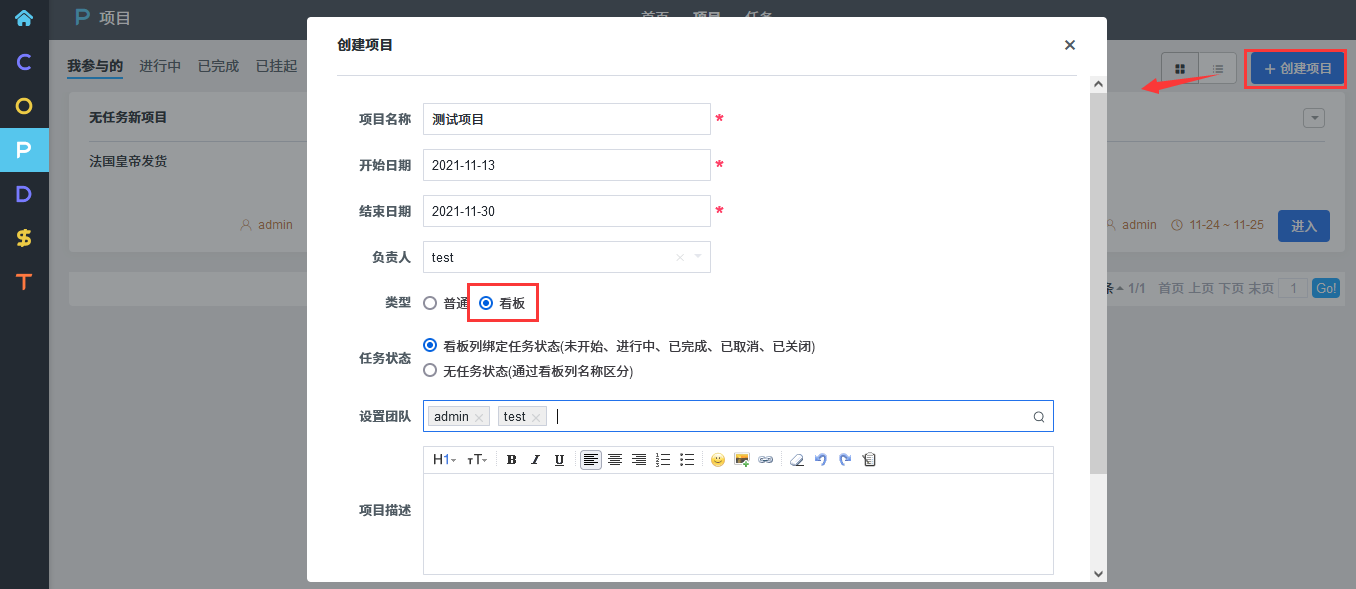Switch to the 进行中 tab

tap(160, 66)
